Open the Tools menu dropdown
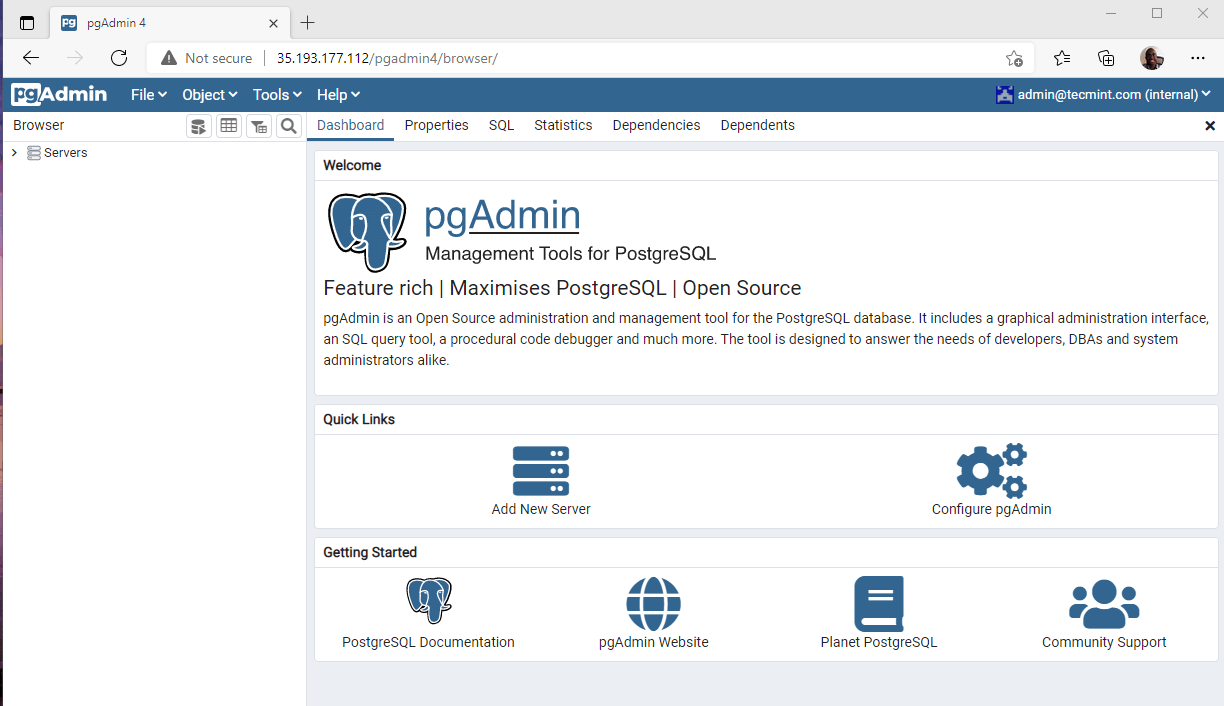This screenshot has height=706, width=1224. (x=277, y=94)
